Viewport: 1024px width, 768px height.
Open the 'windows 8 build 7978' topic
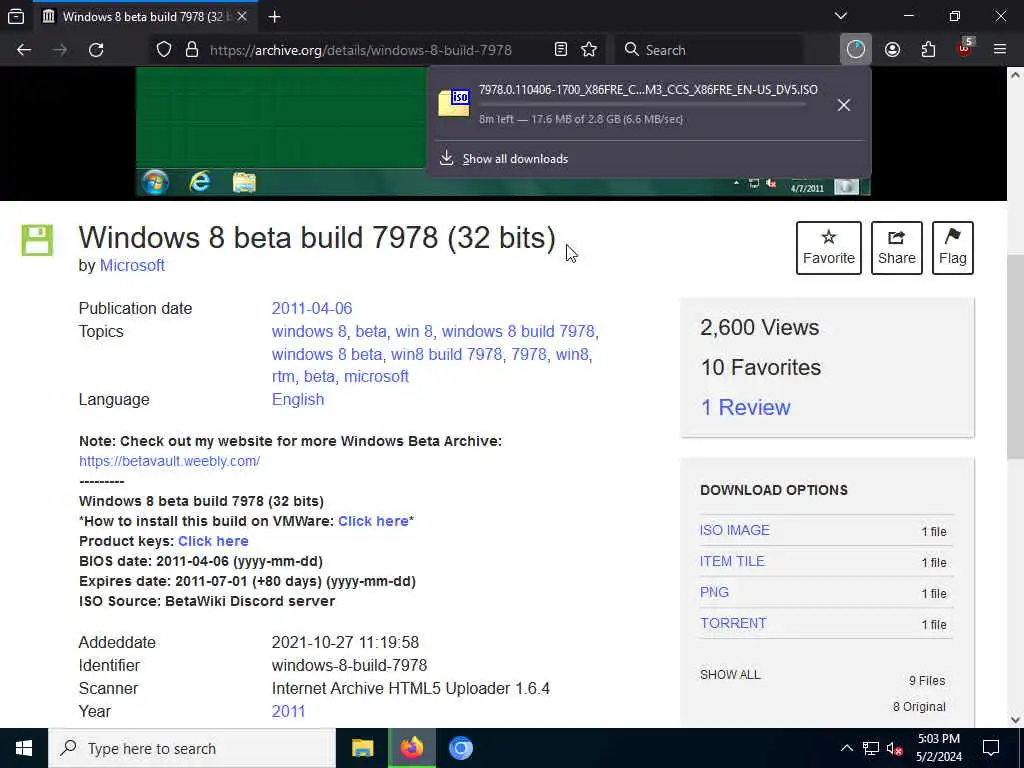point(518,332)
